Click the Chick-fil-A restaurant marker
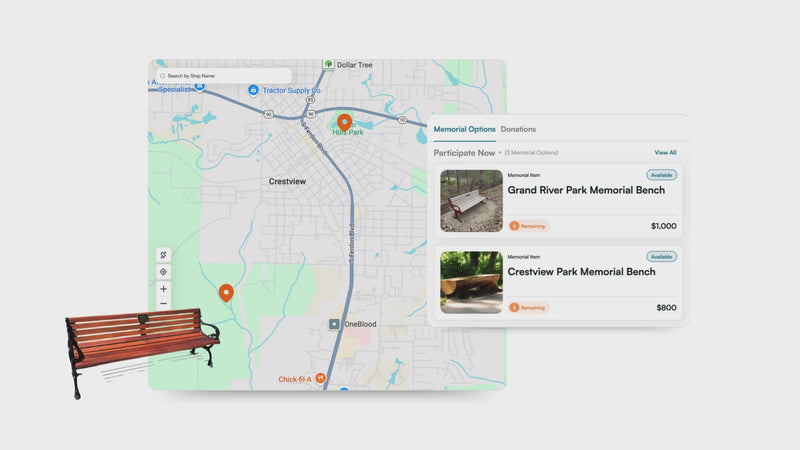 click(x=320, y=378)
